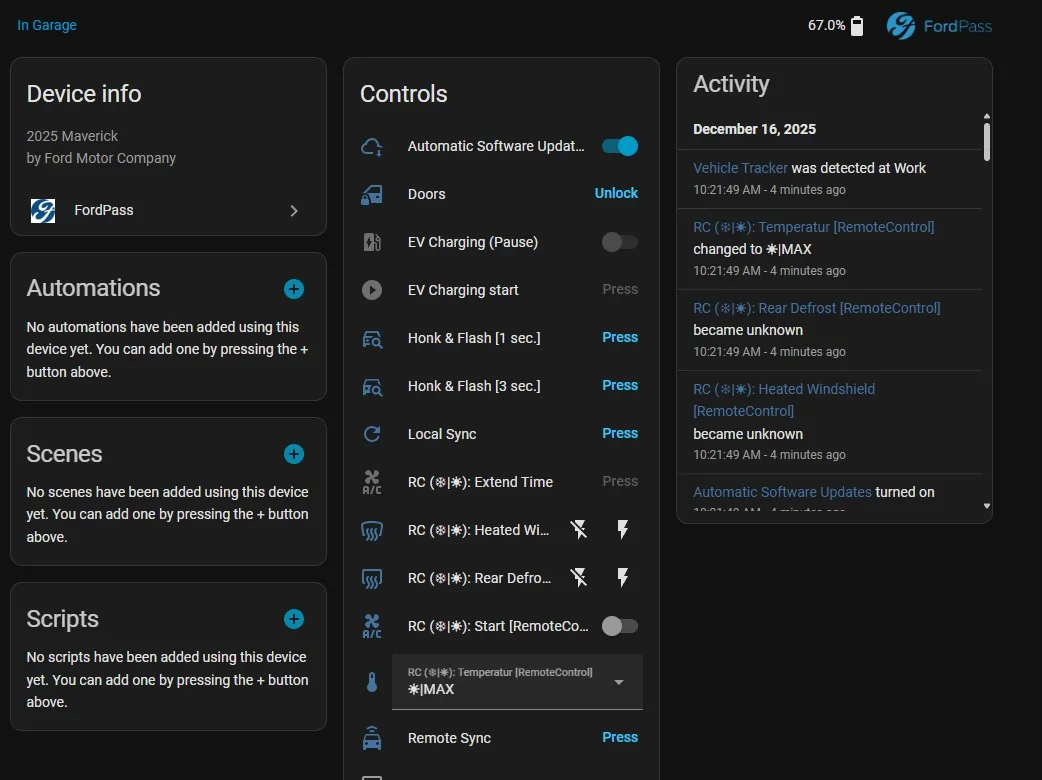Open the In Garage link at top left

(47, 25)
